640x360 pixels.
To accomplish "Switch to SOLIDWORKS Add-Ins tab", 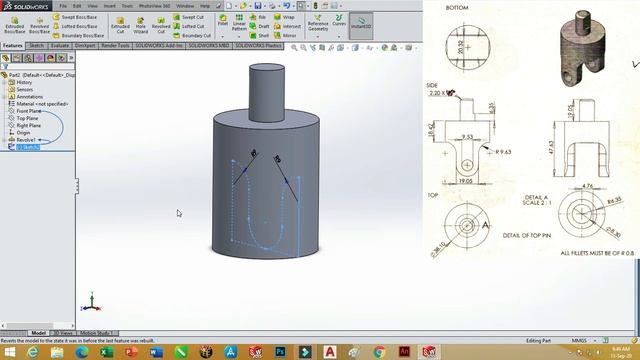I will coord(159,46).
